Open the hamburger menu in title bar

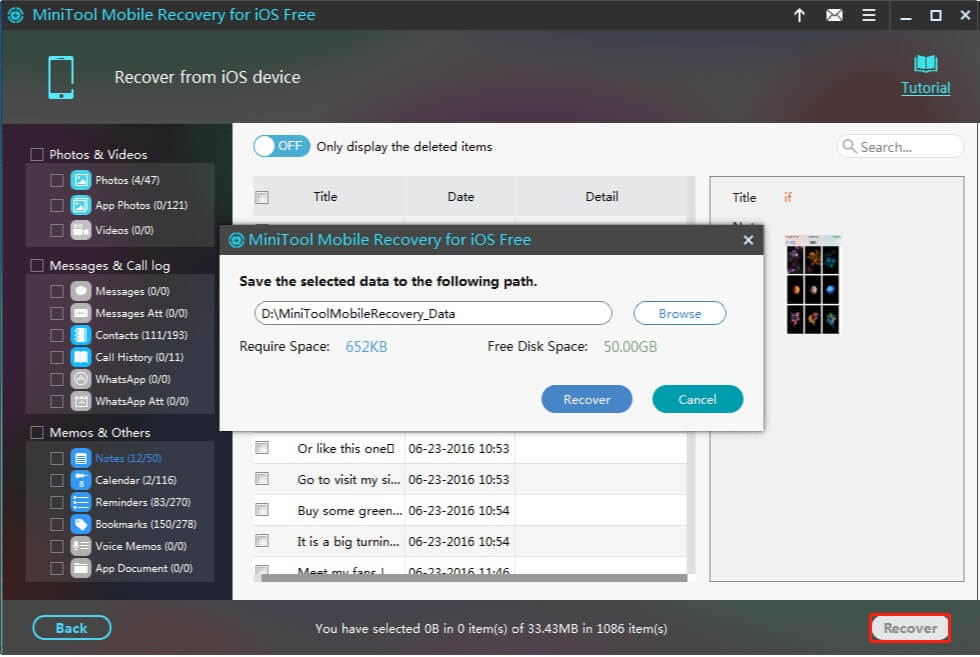[869, 15]
